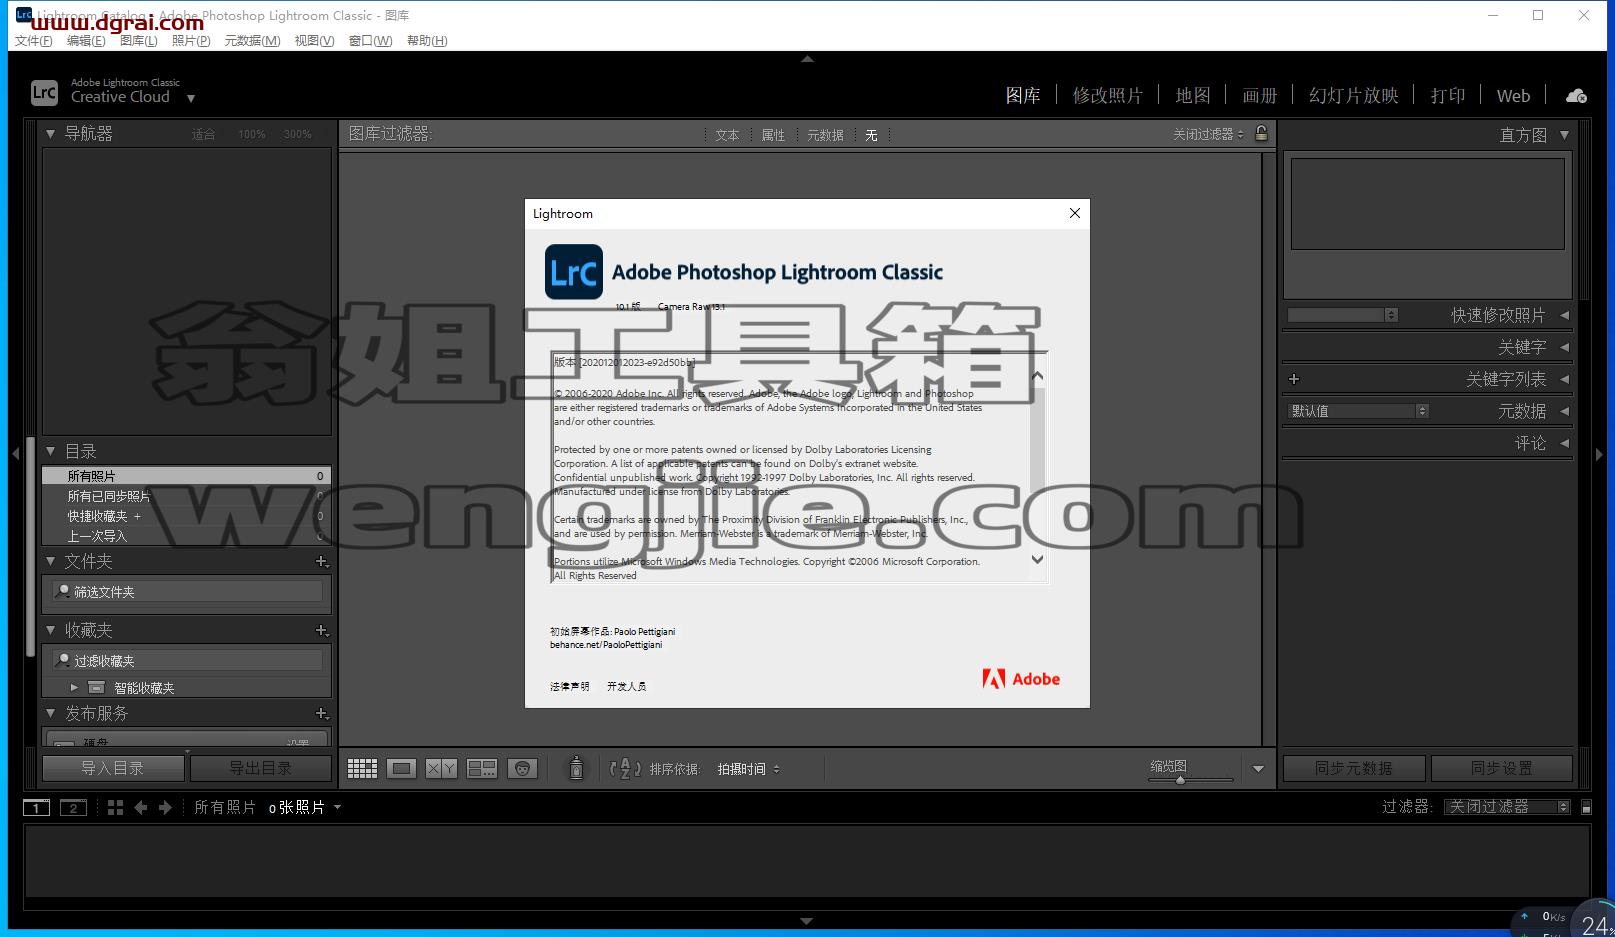This screenshot has height=937, width=1615.
Task: Open the File menu
Action: click(x=34, y=41)
